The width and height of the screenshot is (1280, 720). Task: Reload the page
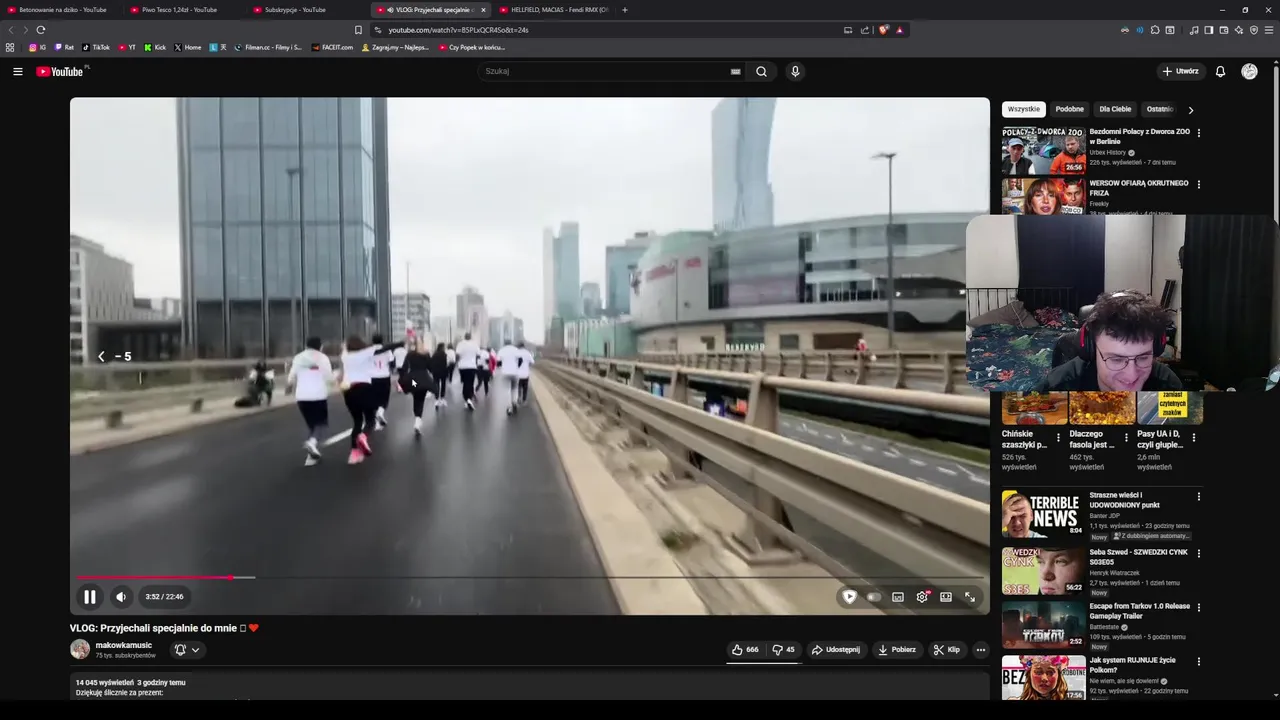41,30
